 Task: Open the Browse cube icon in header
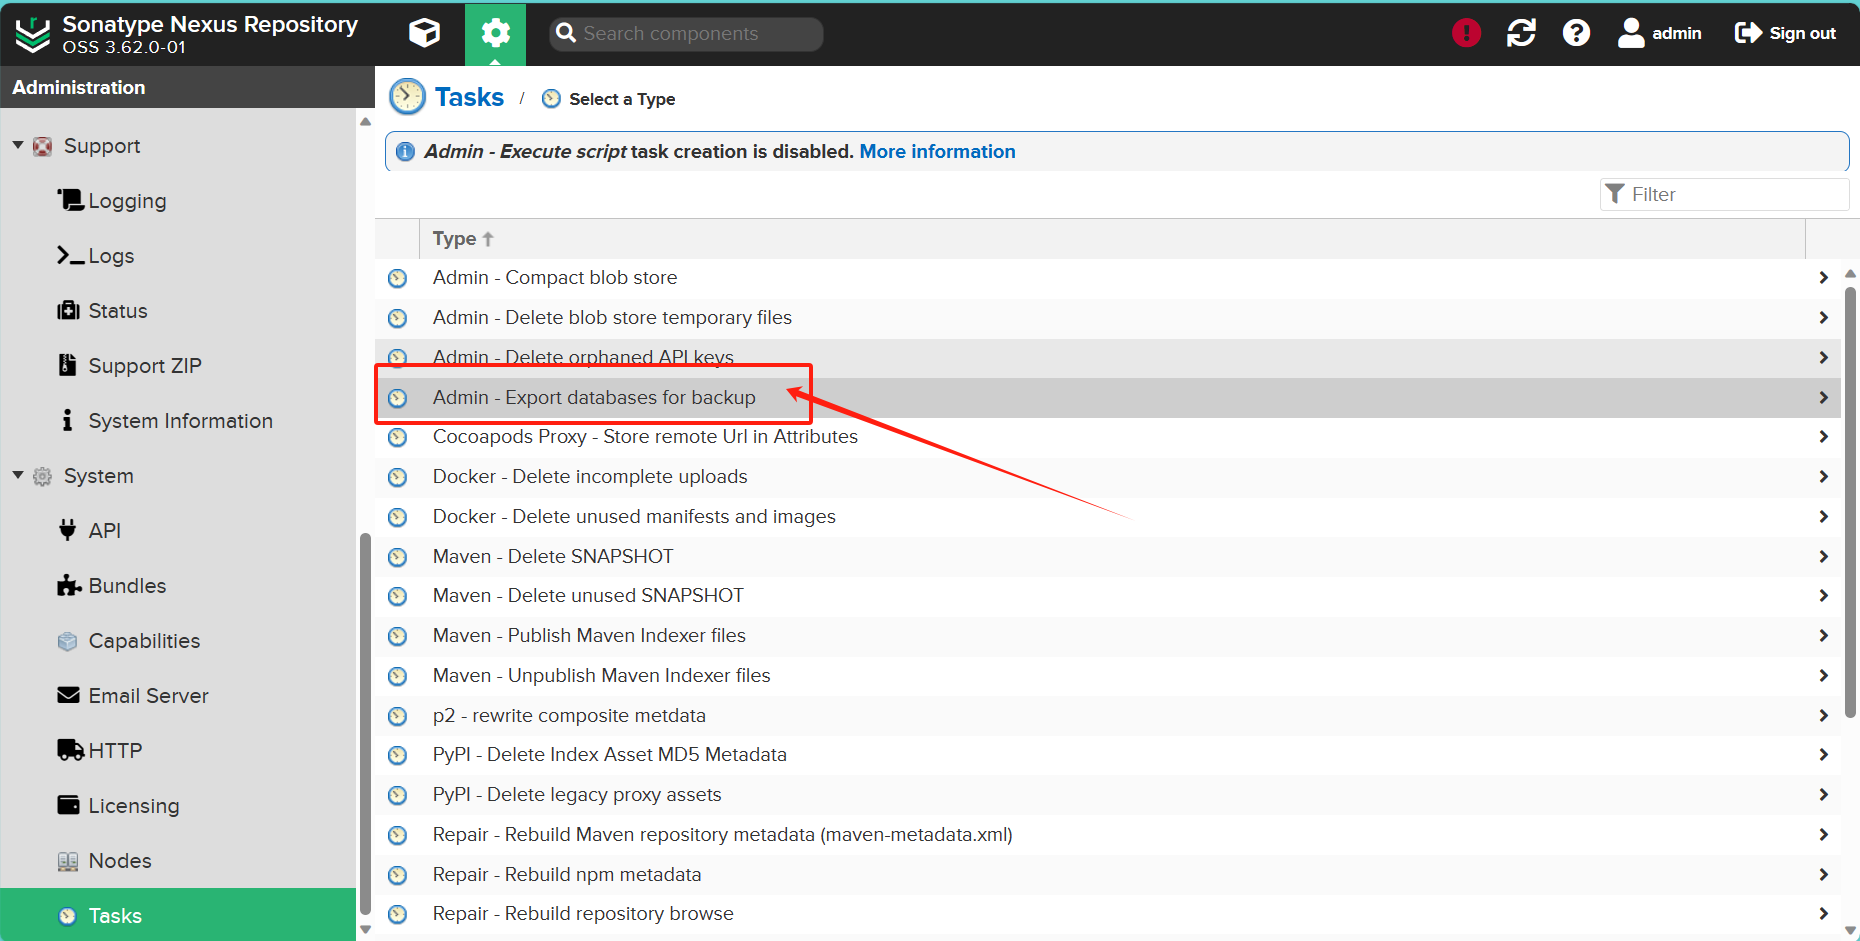(424, 33)
